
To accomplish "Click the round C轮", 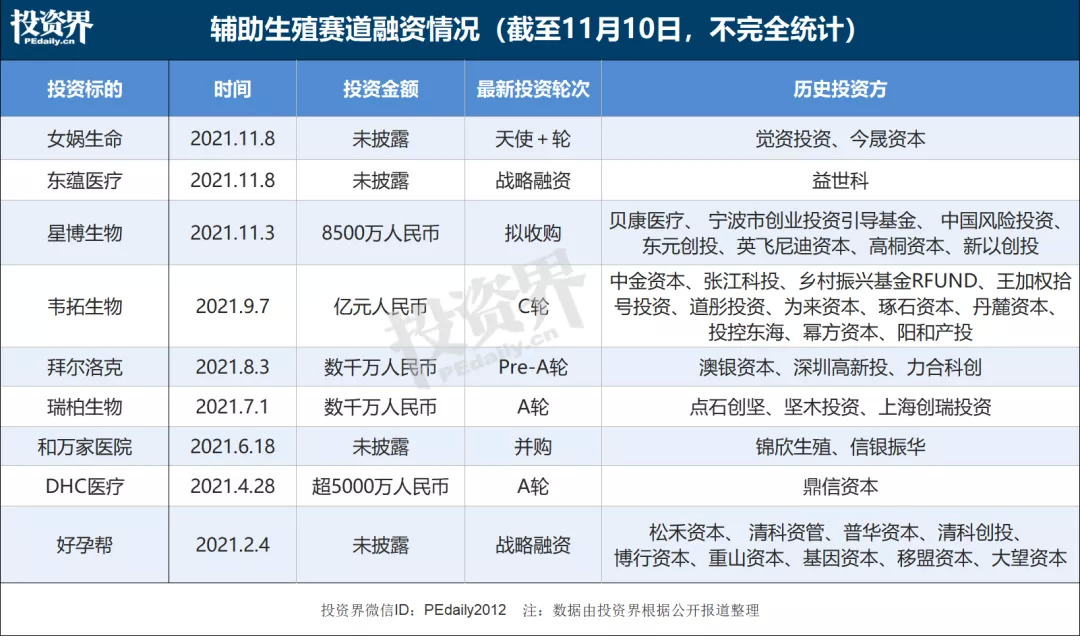I will point(533,306).
